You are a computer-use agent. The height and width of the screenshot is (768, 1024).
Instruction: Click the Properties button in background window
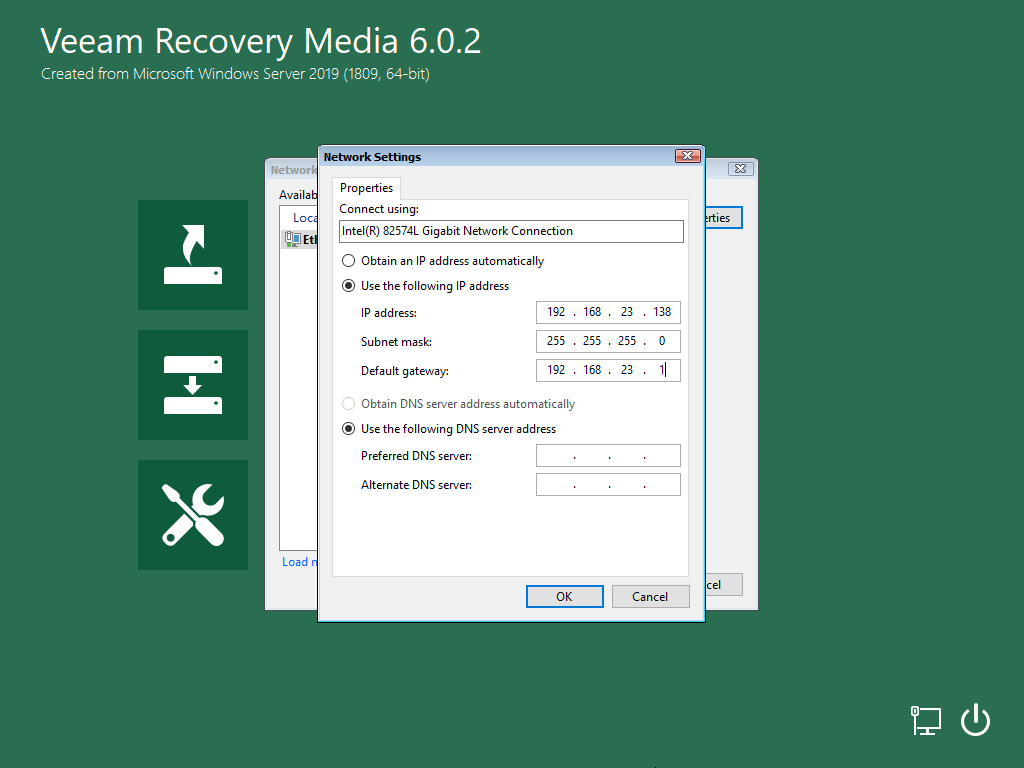point(723,217)
